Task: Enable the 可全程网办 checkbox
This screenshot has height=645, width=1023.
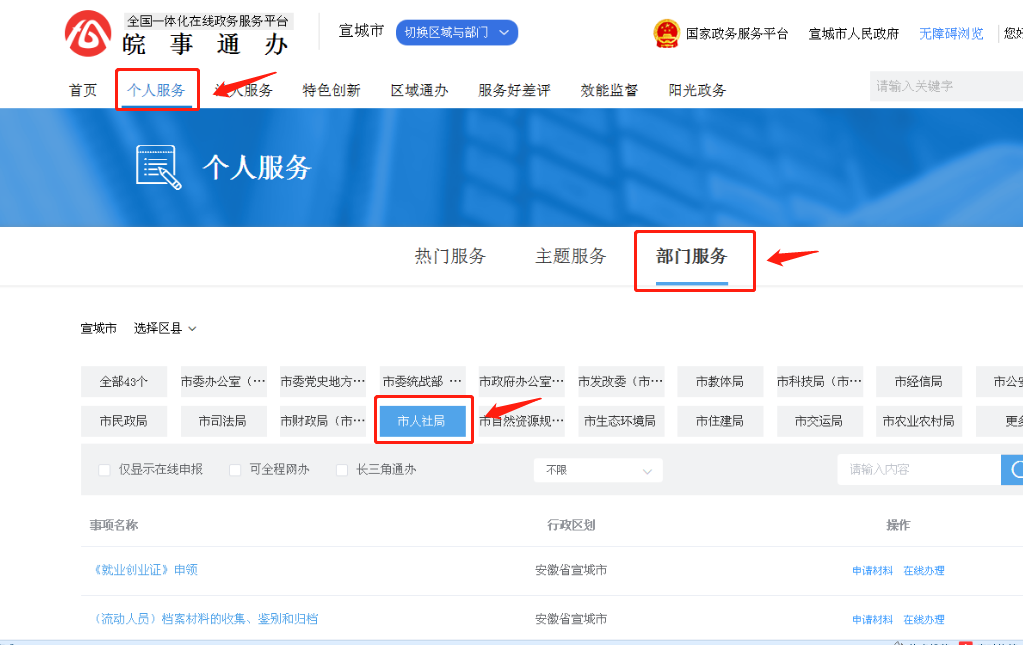Action: [x=236, y=470]
